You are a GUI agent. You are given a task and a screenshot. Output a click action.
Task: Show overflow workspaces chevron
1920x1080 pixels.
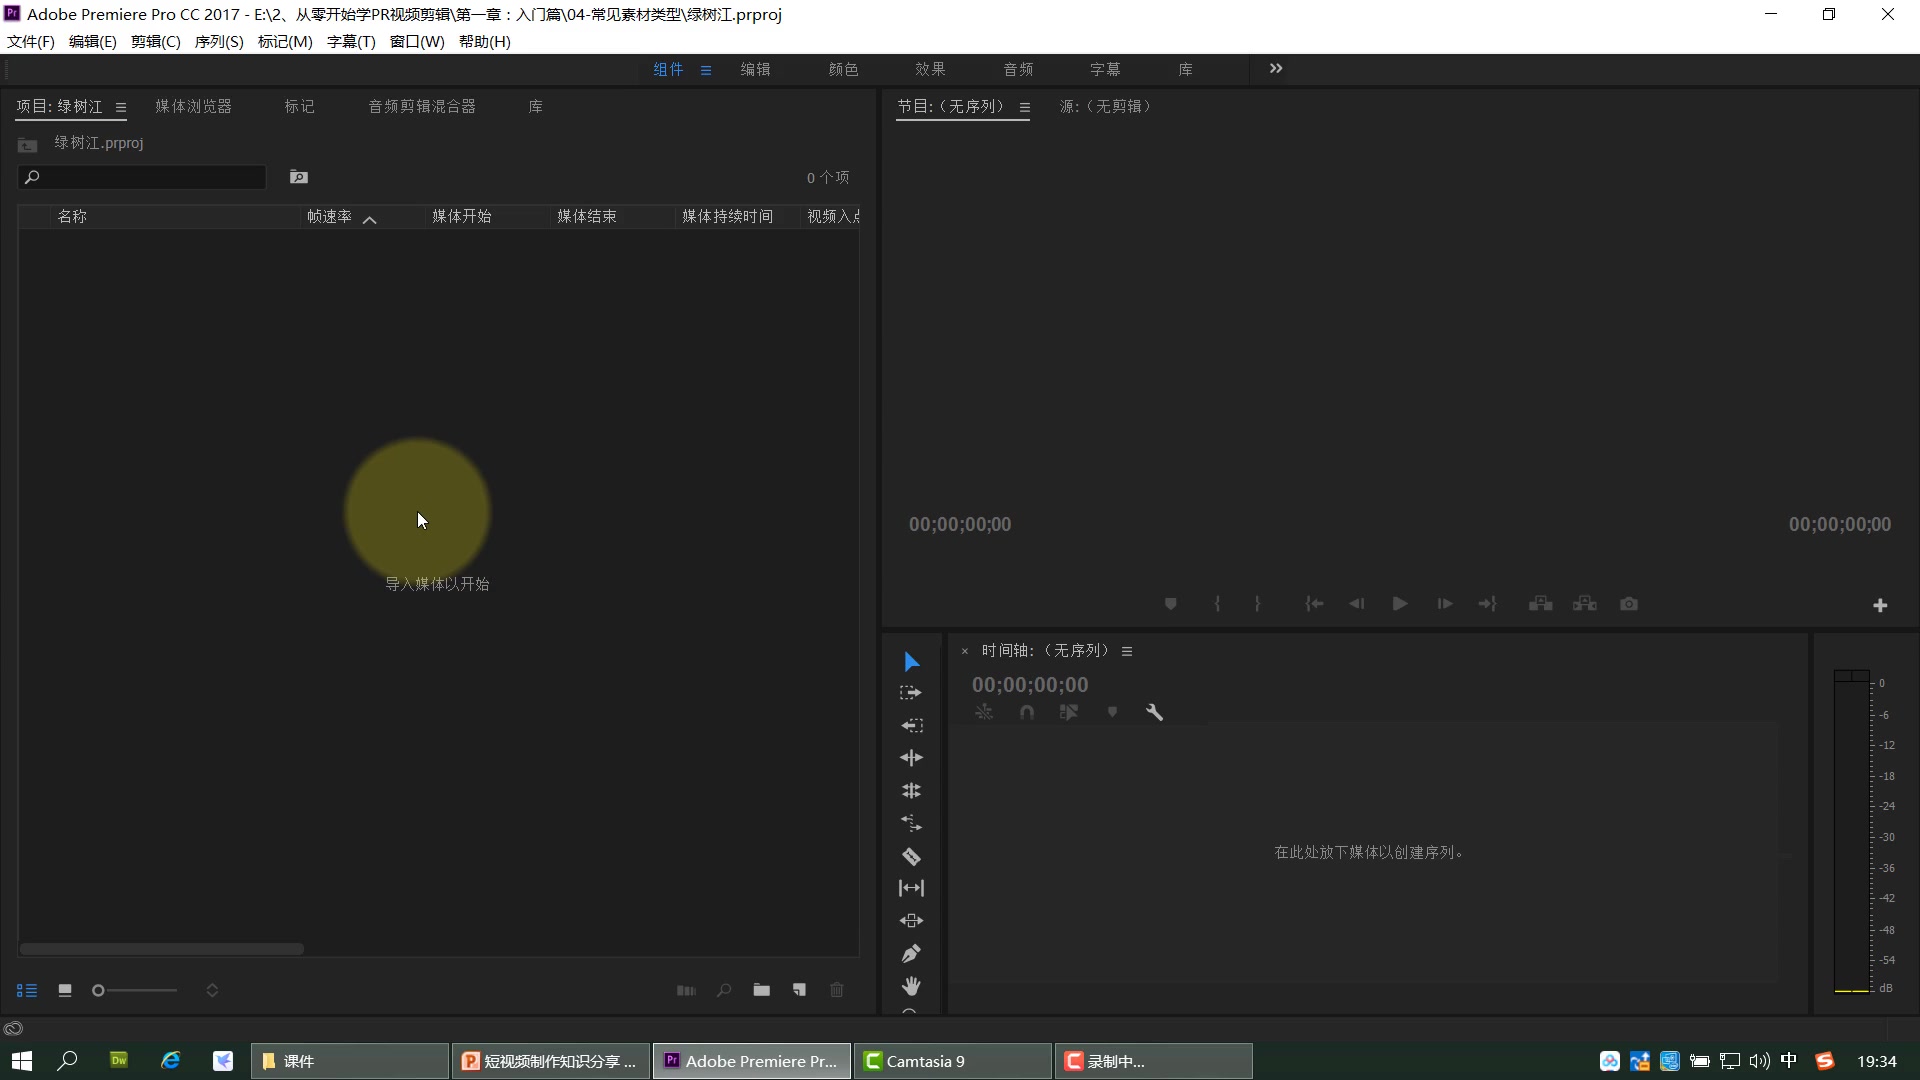pos(1276,69)
